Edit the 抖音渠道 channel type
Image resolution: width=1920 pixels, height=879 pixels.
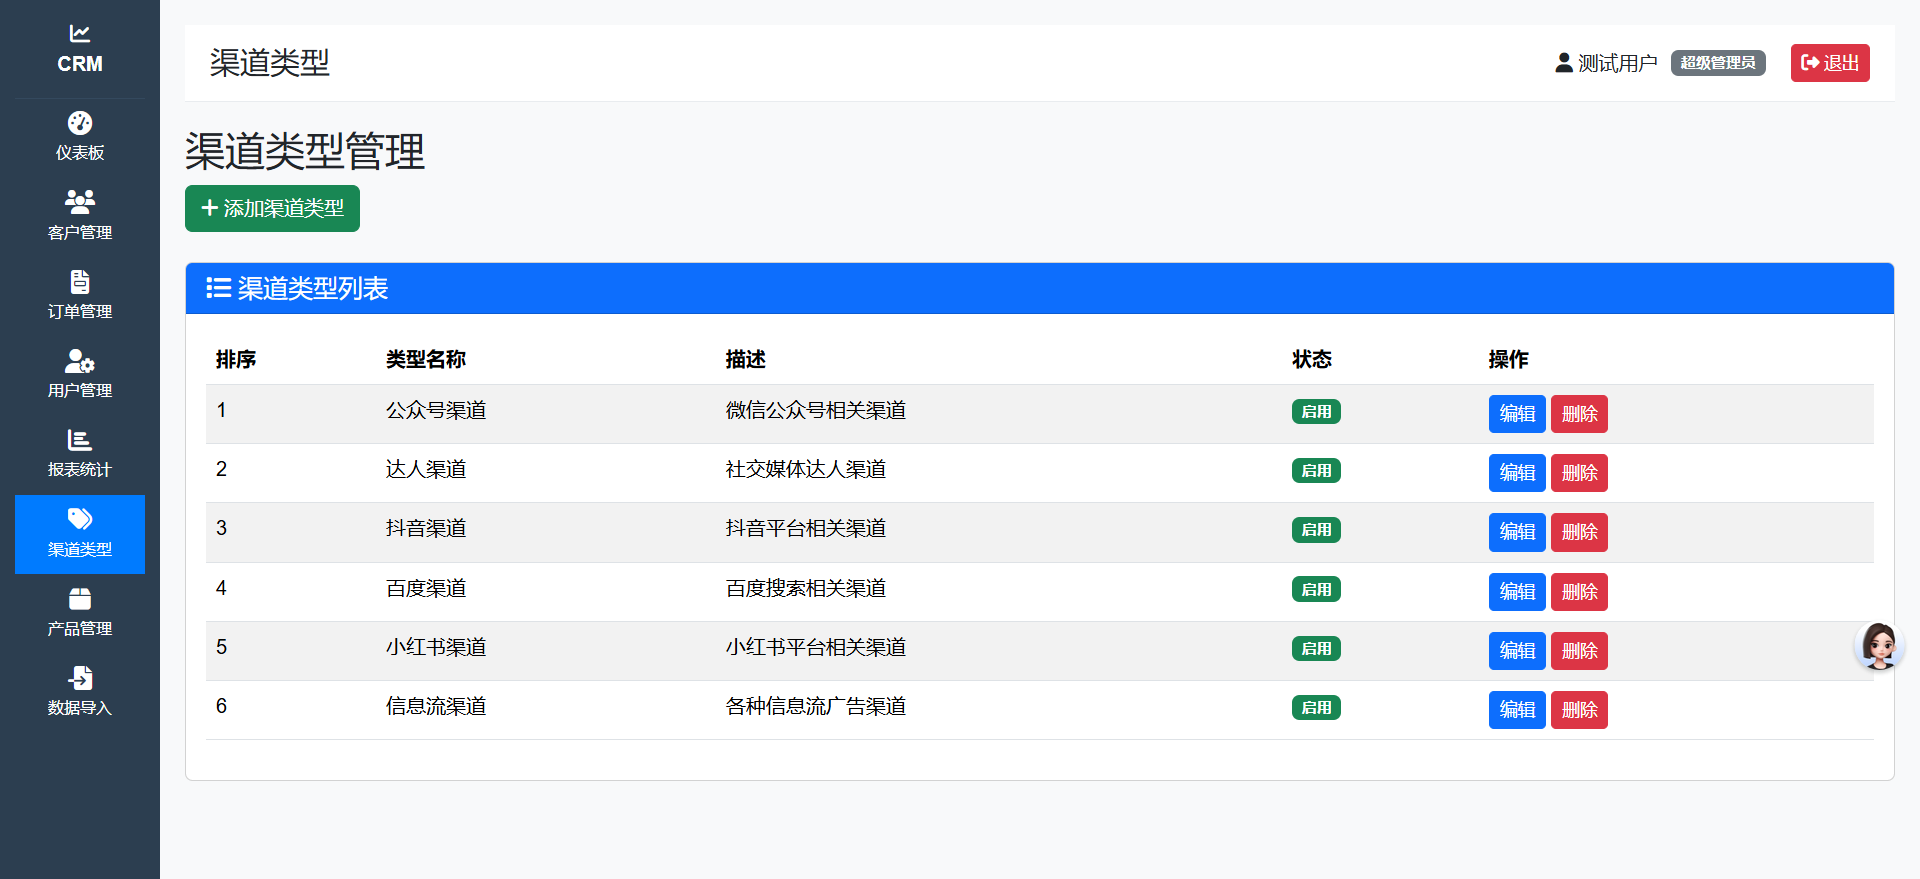tap(1516, 532)
